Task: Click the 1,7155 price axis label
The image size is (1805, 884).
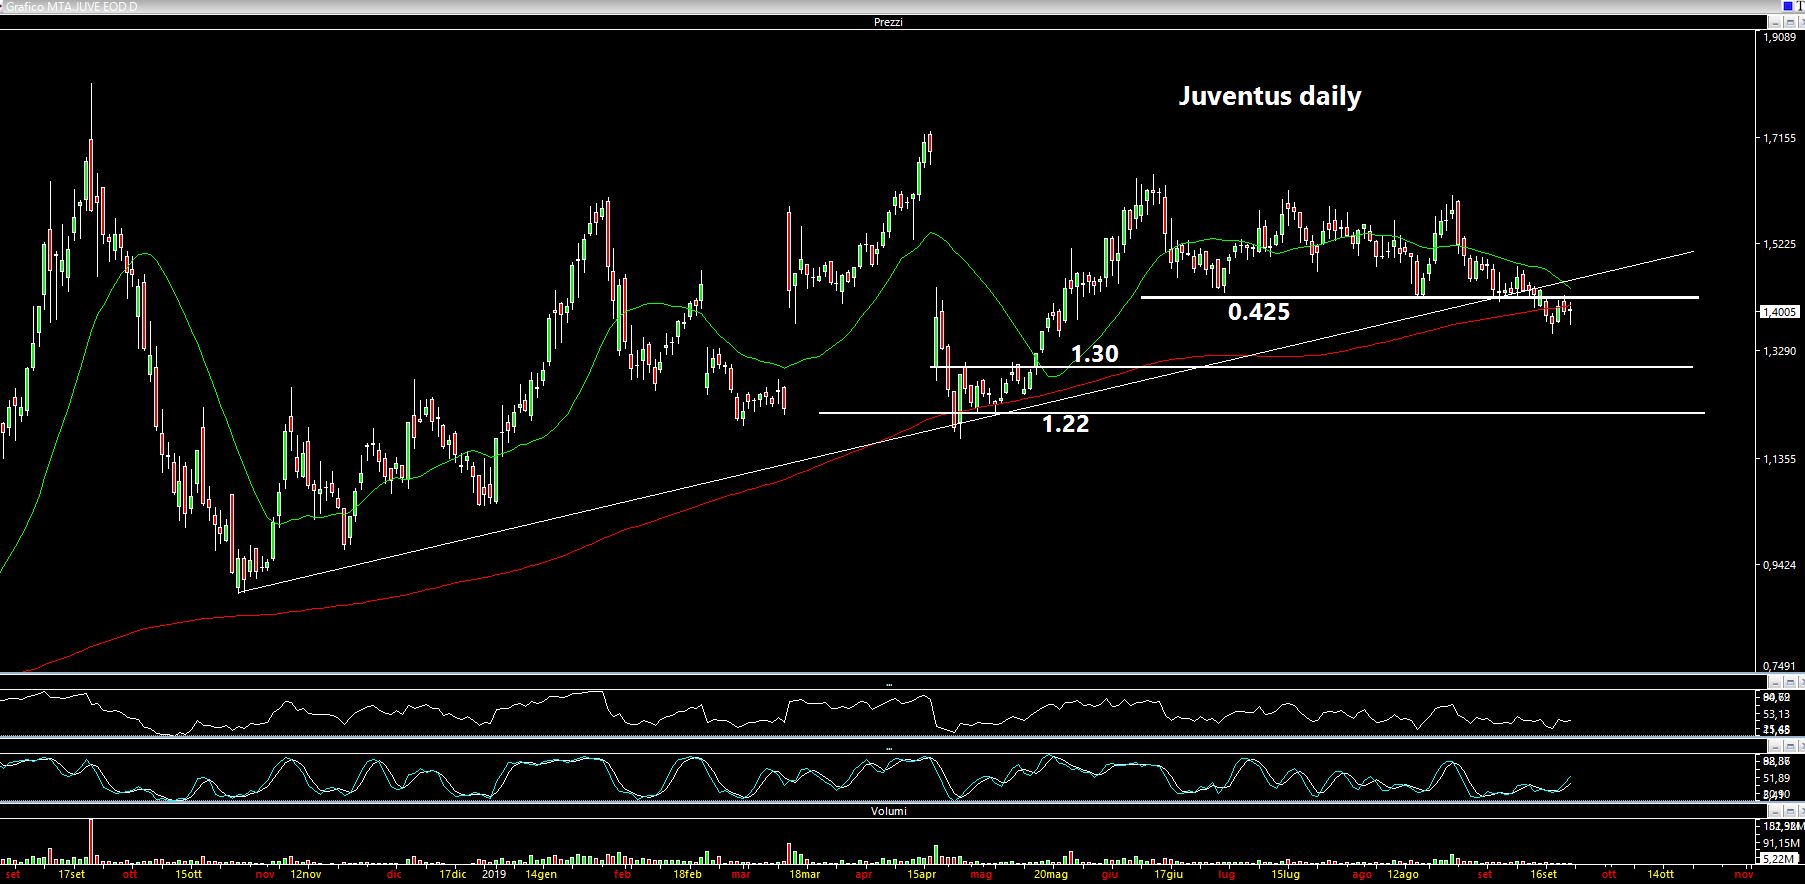Action: [1779, 138]
